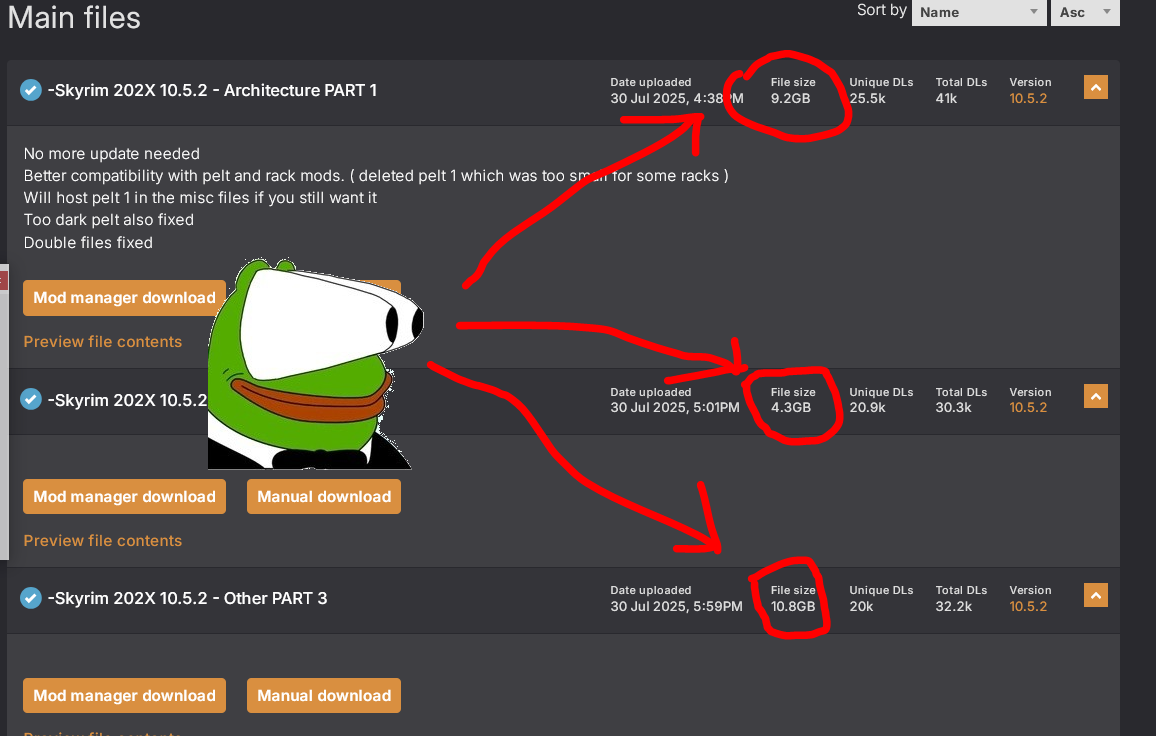The height and width of the screenshot is (736, 1156).
Task: Collapse the Other PART 3 file entry
Action: [1096, 595]
